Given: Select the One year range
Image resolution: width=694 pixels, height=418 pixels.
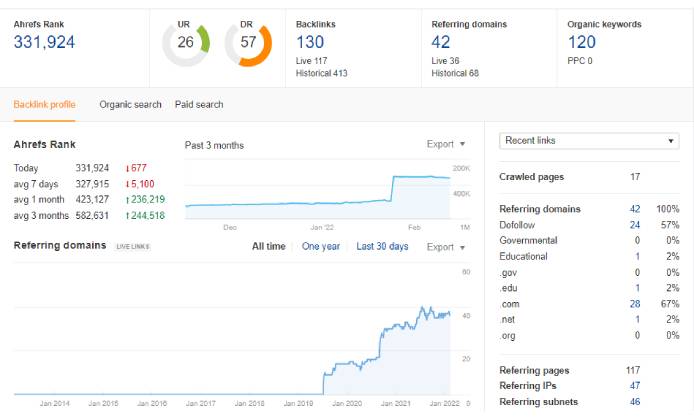Looking at the screenshot, I should [320, 246].
